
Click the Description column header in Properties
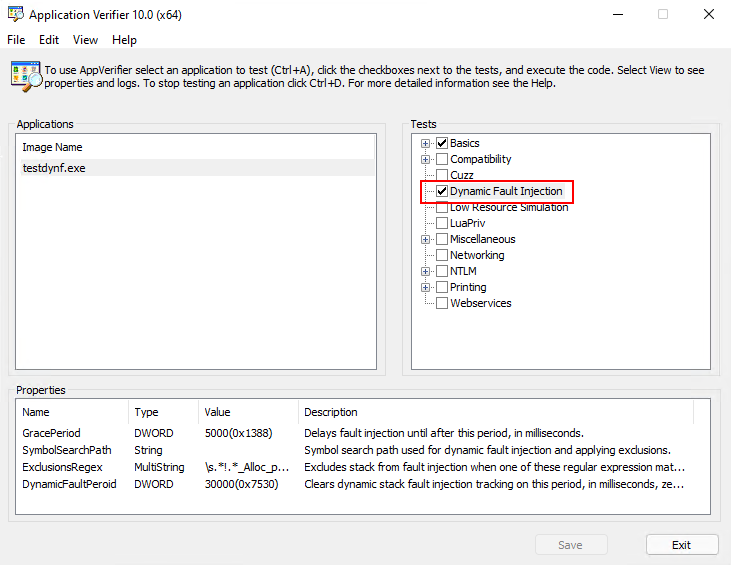click(x=496, y=412)
